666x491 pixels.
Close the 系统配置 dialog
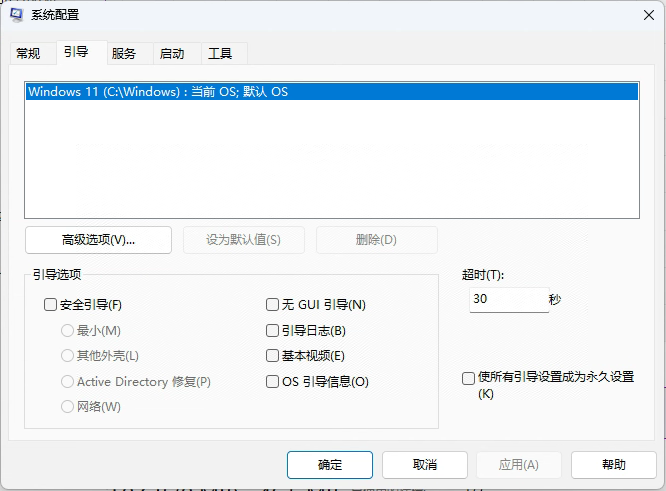649,15
